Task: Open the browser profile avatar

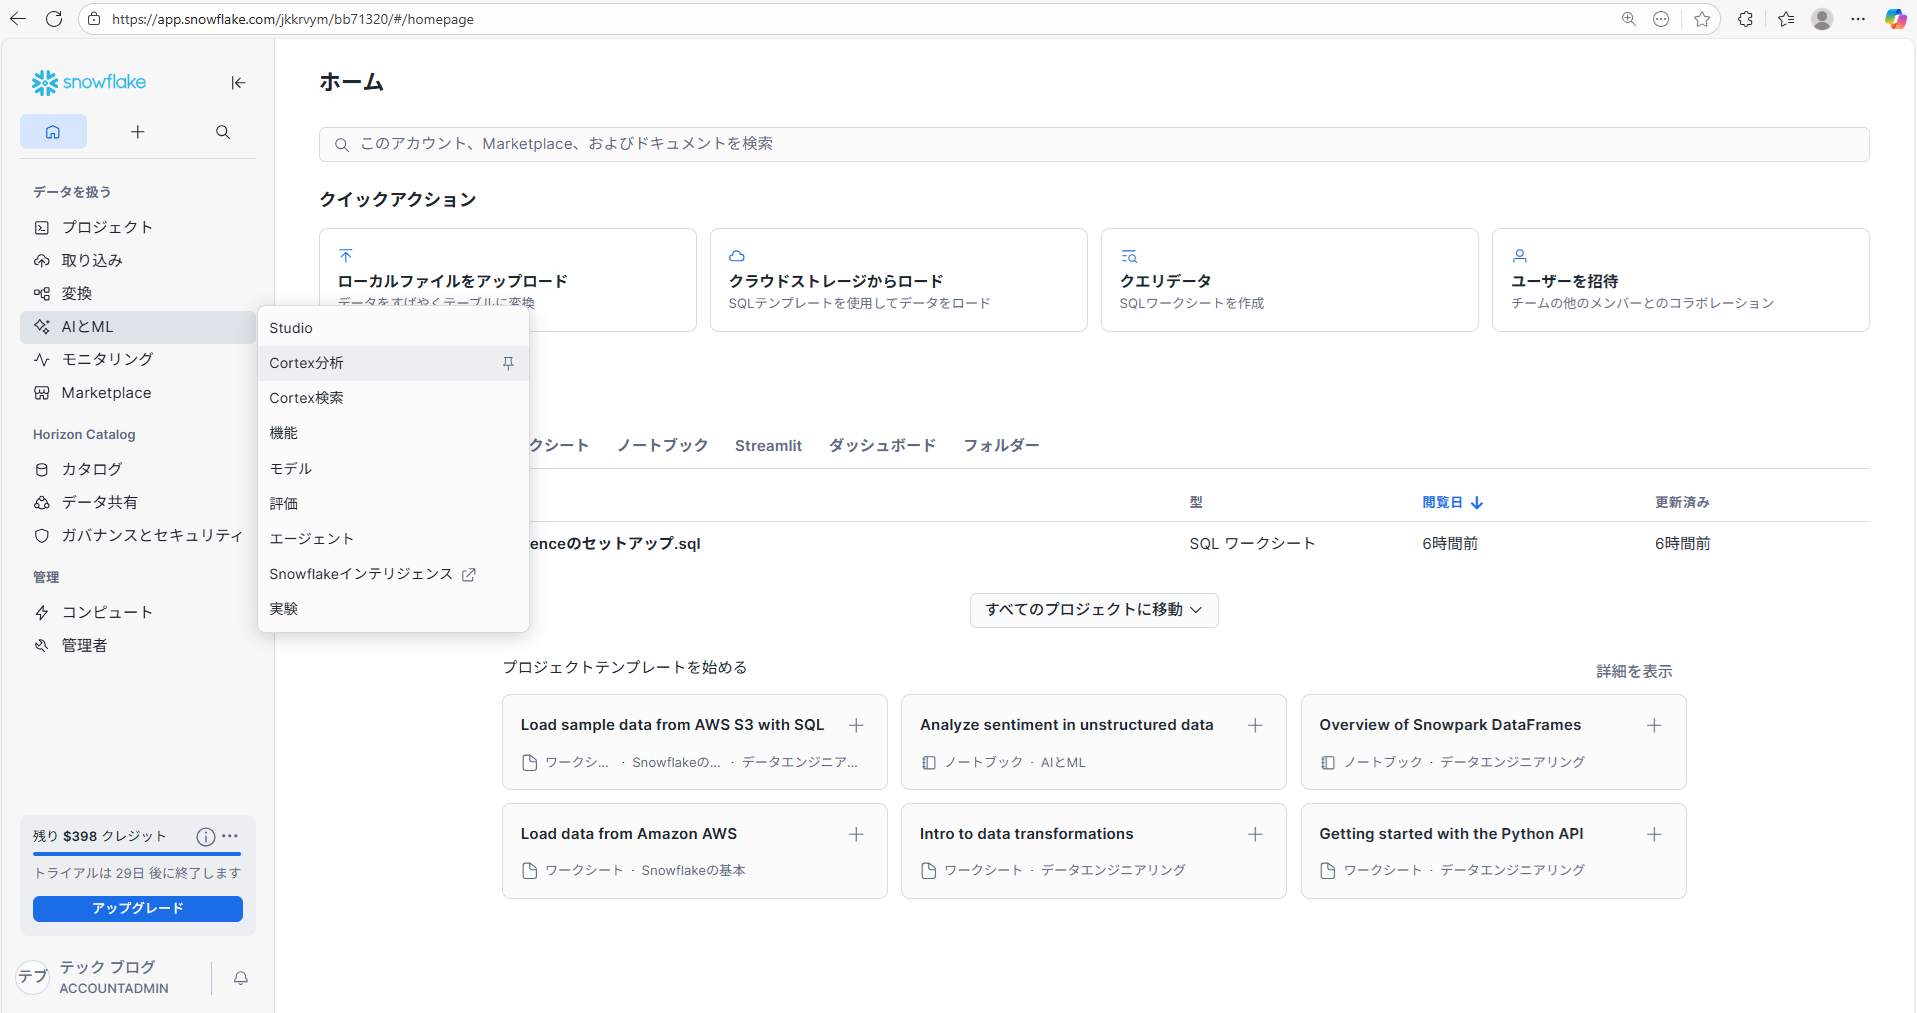Action: tap(1822, 19)
